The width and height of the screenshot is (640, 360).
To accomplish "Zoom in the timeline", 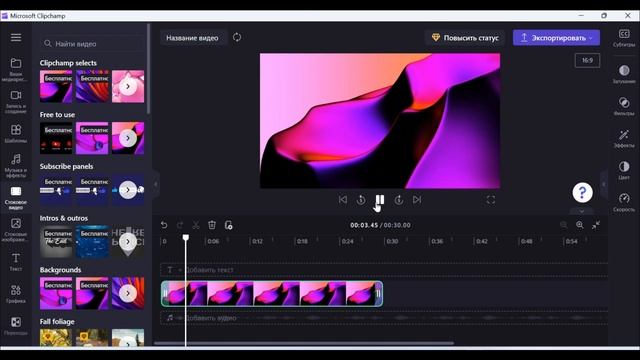I will coord(580,225).
